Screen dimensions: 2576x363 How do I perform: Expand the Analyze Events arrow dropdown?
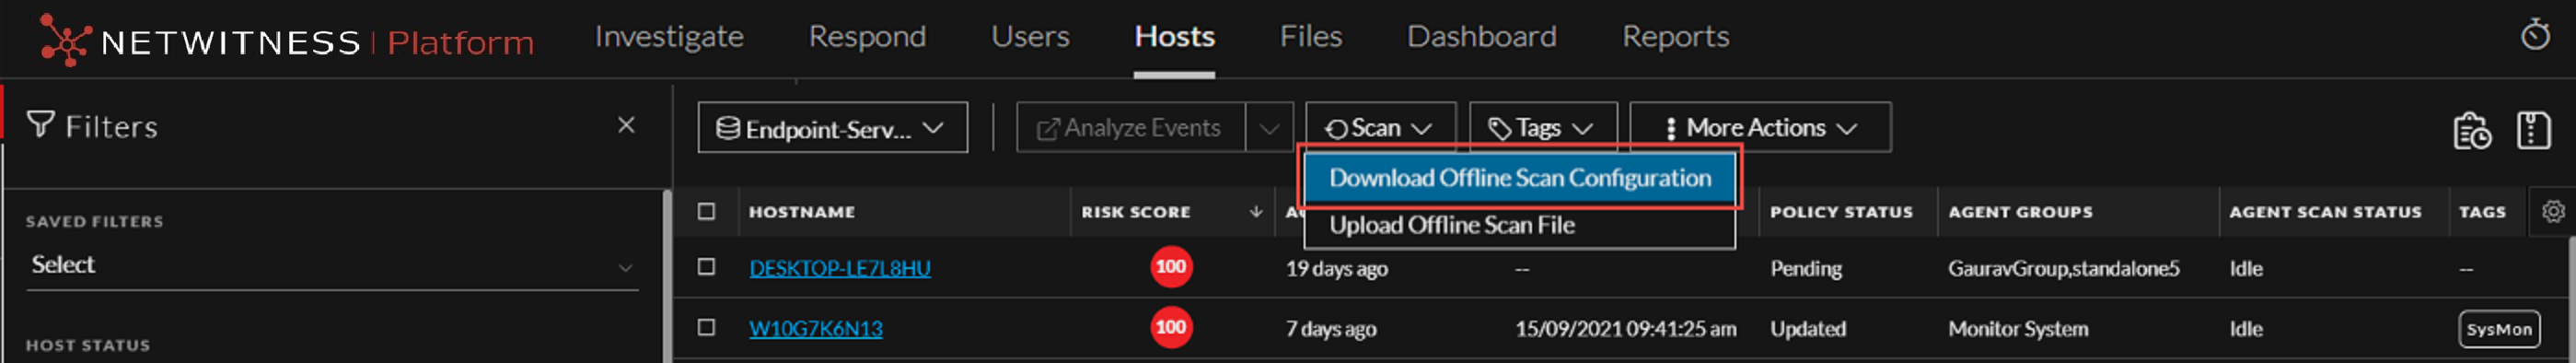[1269, 128]
